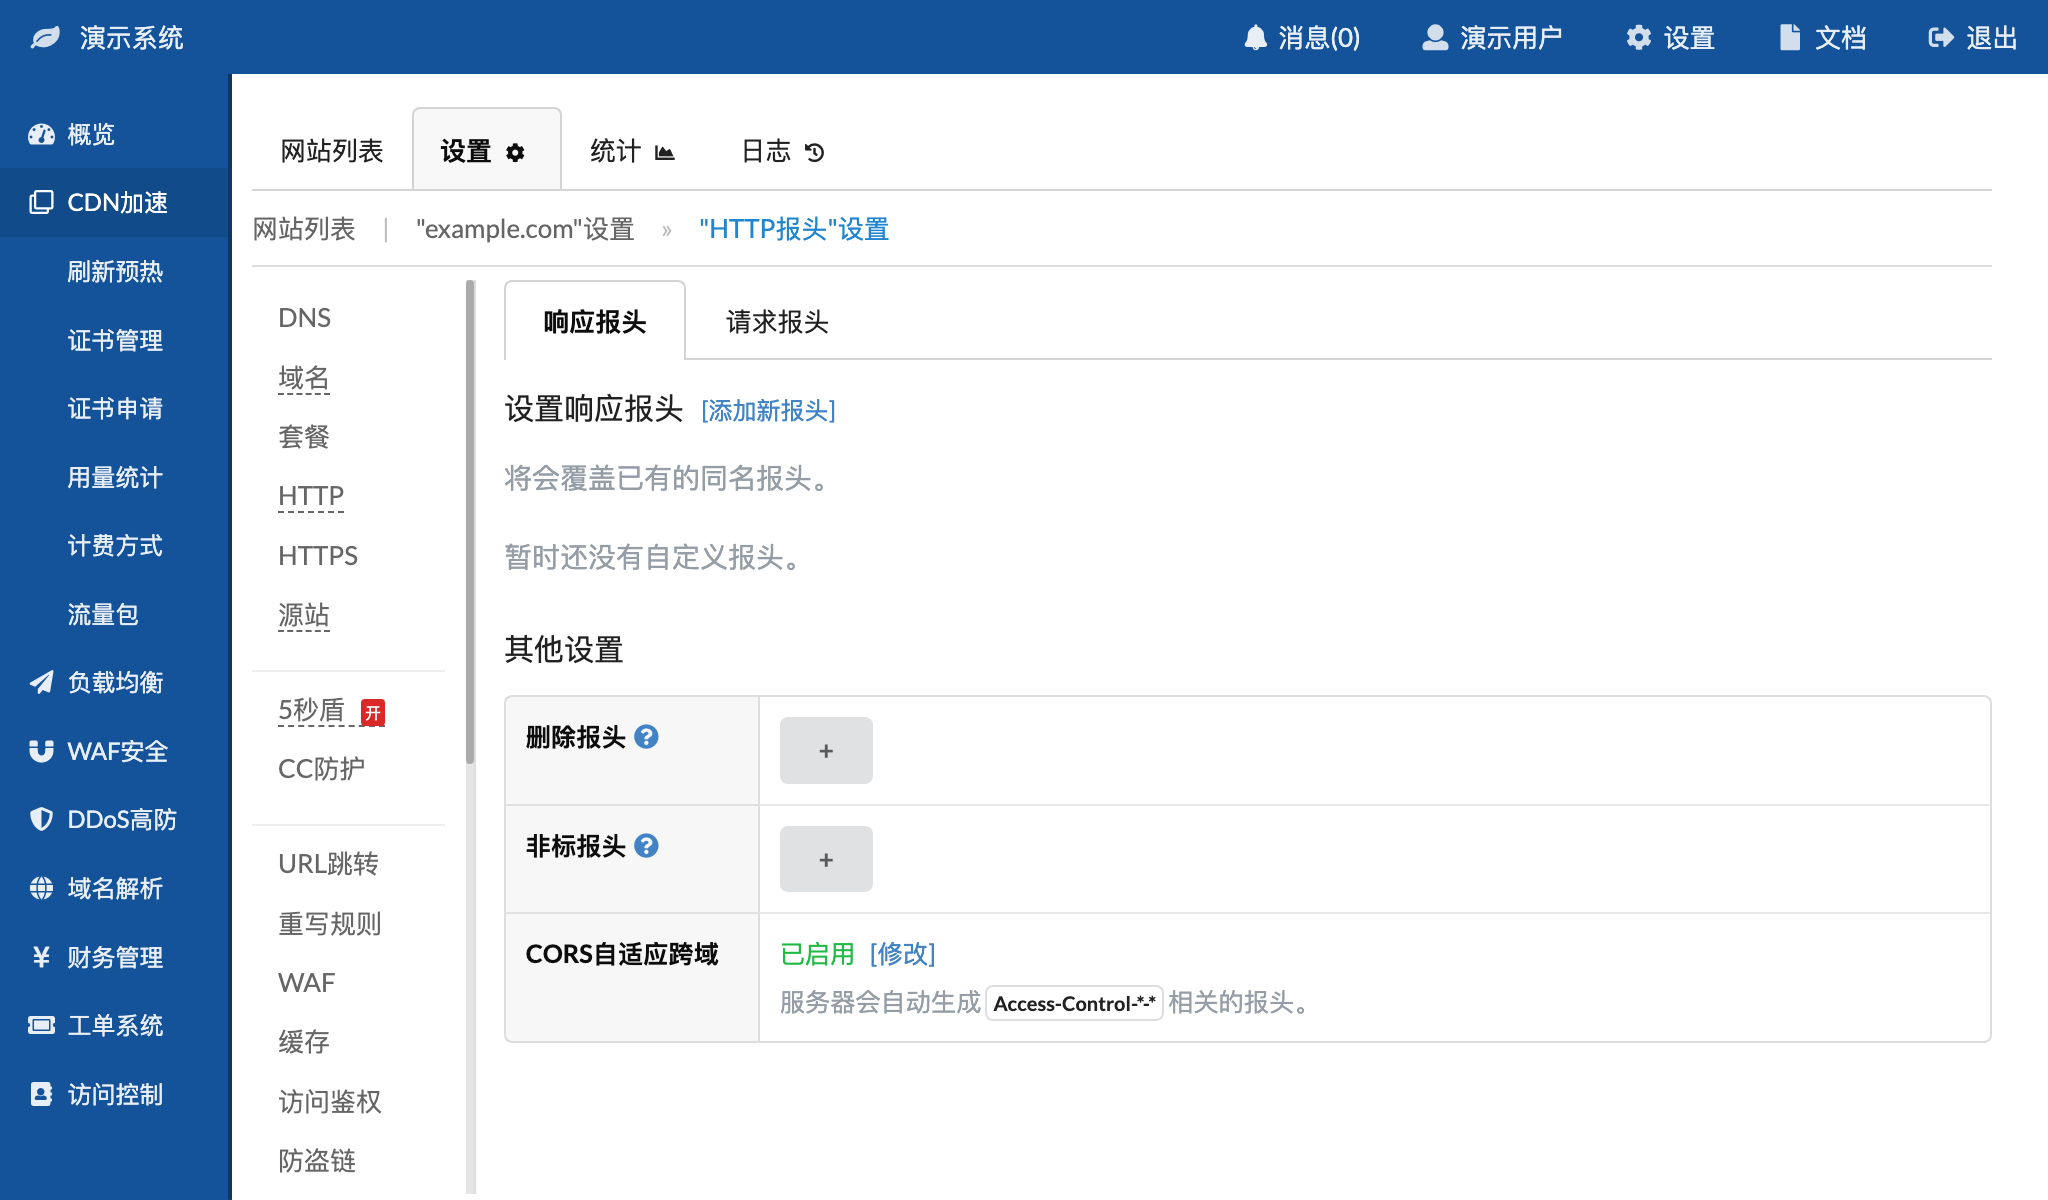This screenshot has height=1200, width=2048.
Task: Add a header under 非标报头
Action: click(x=826, y=860)
